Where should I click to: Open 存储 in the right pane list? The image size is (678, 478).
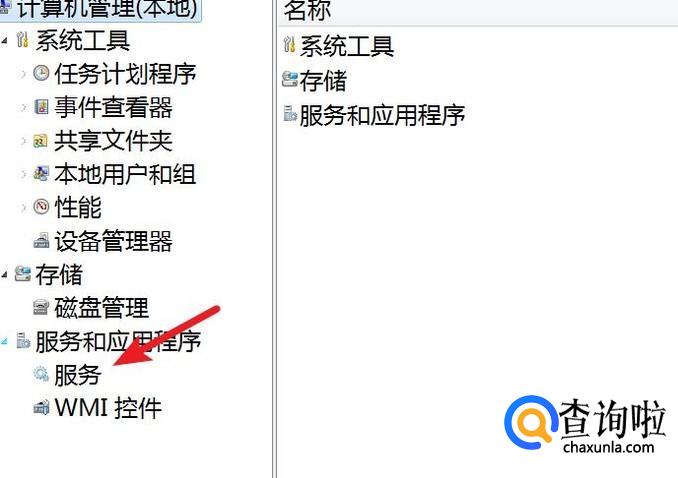click(323, 81)
